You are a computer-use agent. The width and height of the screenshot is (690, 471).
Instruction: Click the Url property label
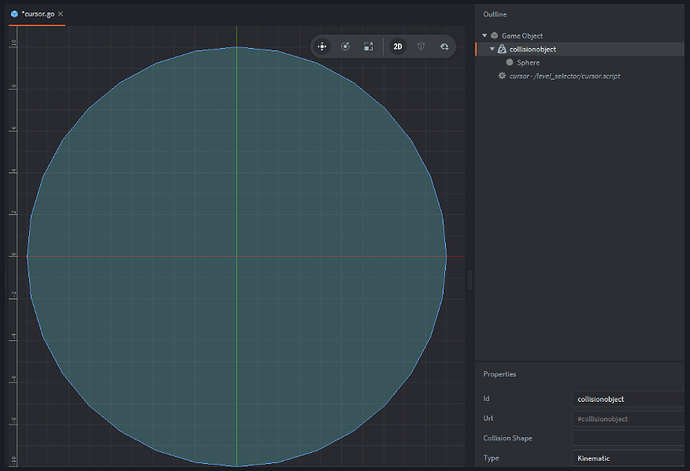tap(488, 418)
